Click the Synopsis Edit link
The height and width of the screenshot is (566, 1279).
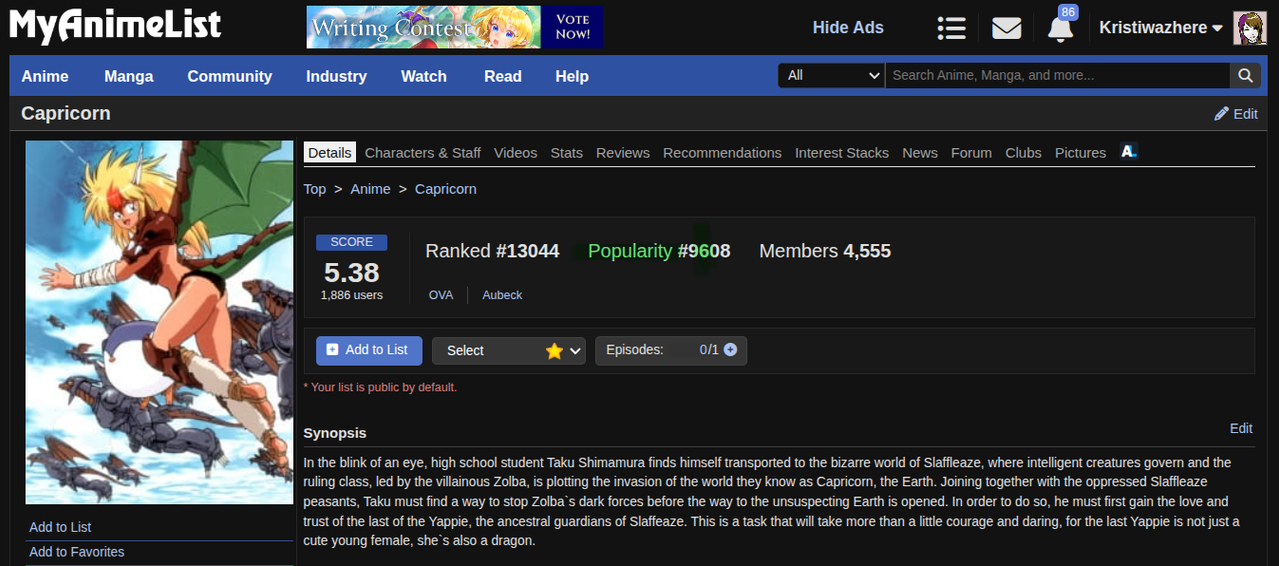click(1241, 428)
